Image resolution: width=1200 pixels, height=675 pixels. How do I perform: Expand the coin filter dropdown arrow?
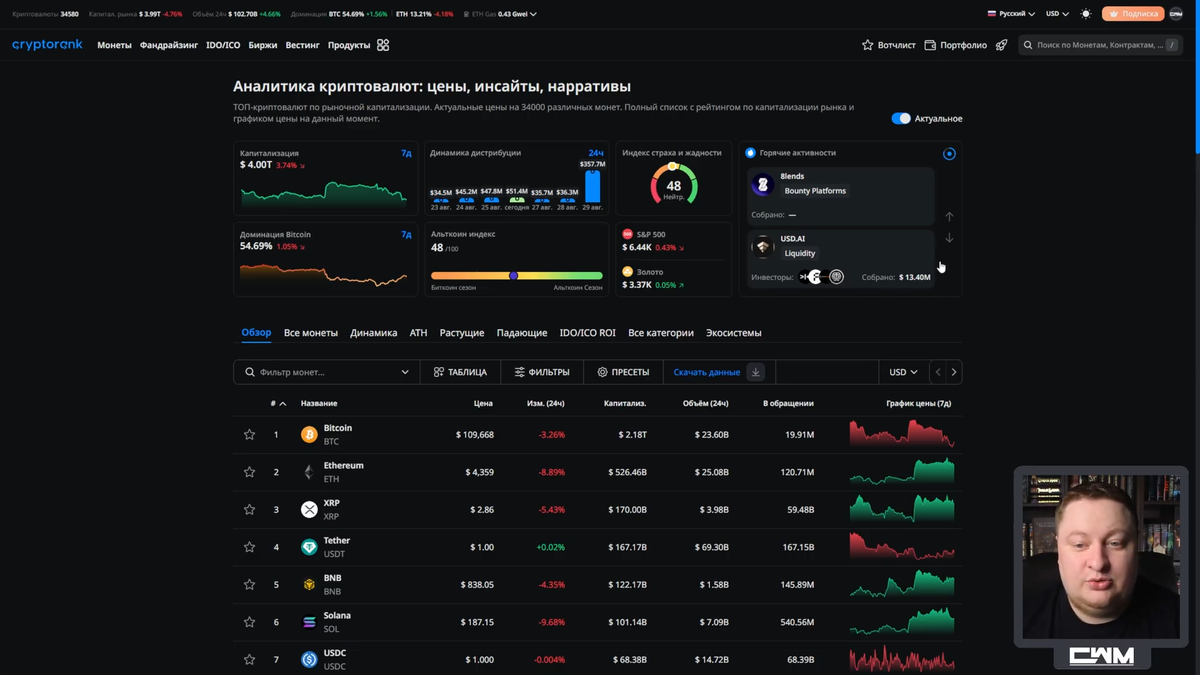(x=405, y=372)
